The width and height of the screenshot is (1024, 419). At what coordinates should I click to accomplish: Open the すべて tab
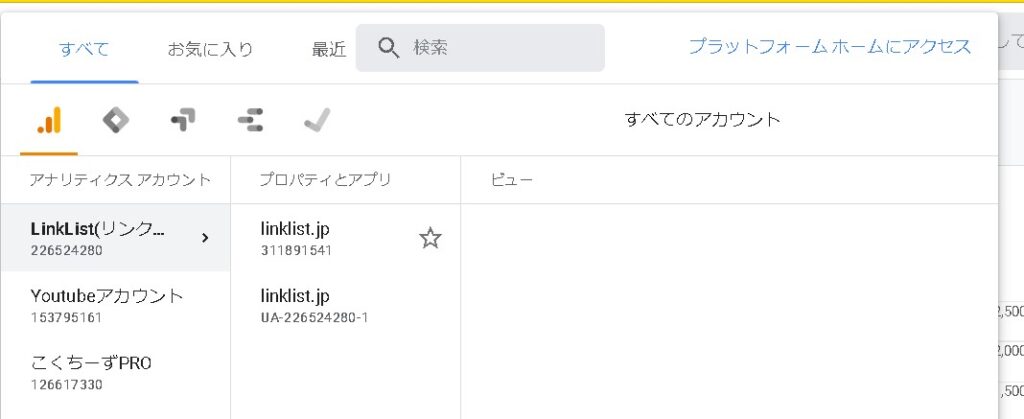pyautogui.click(x=84, y=48)
